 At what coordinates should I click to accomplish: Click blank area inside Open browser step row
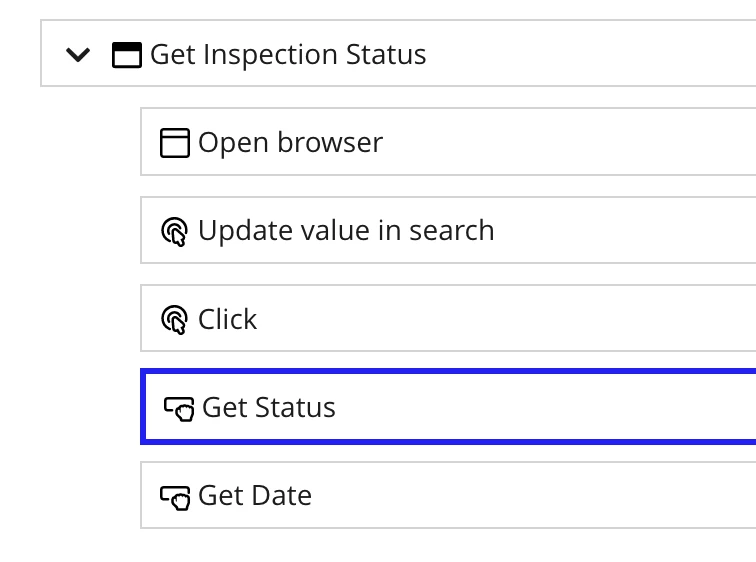coord(569,142)
